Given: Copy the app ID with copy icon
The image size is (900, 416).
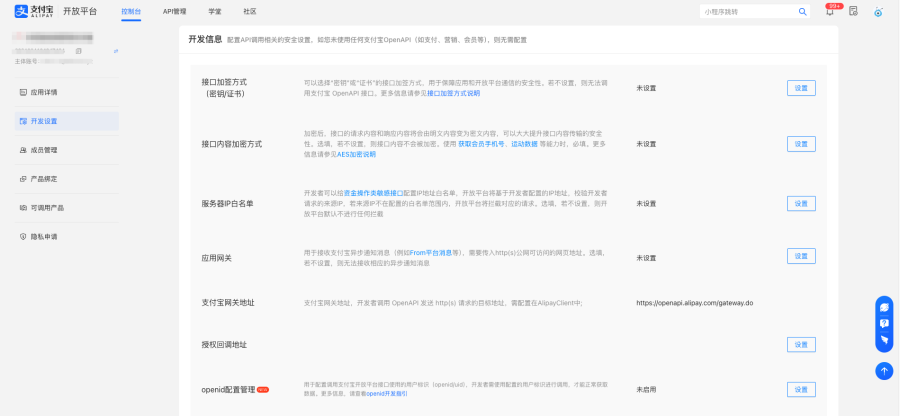Looking at the screenshot, I should [x=79, y=51].
